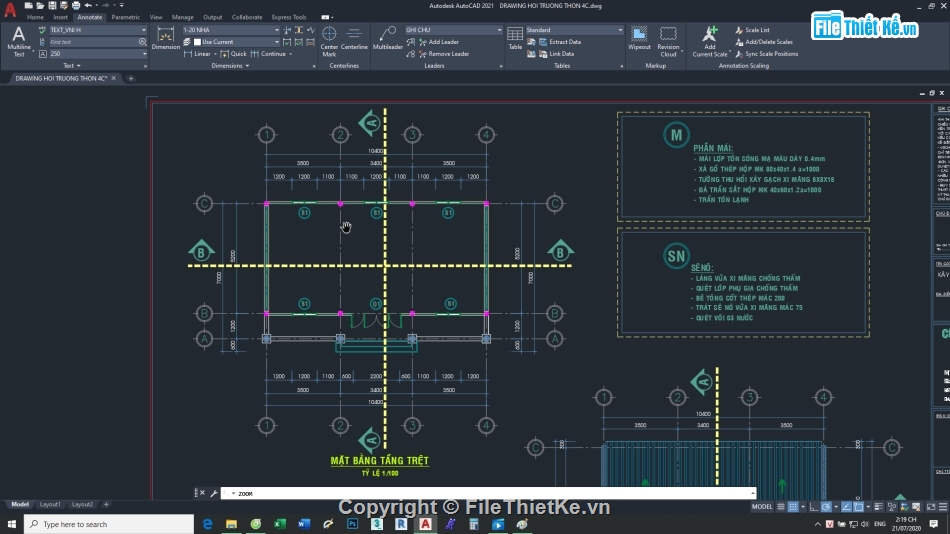This screenshot has height=534, width=950.
Task: Select the Centerline tool
Action: [354, 38]
